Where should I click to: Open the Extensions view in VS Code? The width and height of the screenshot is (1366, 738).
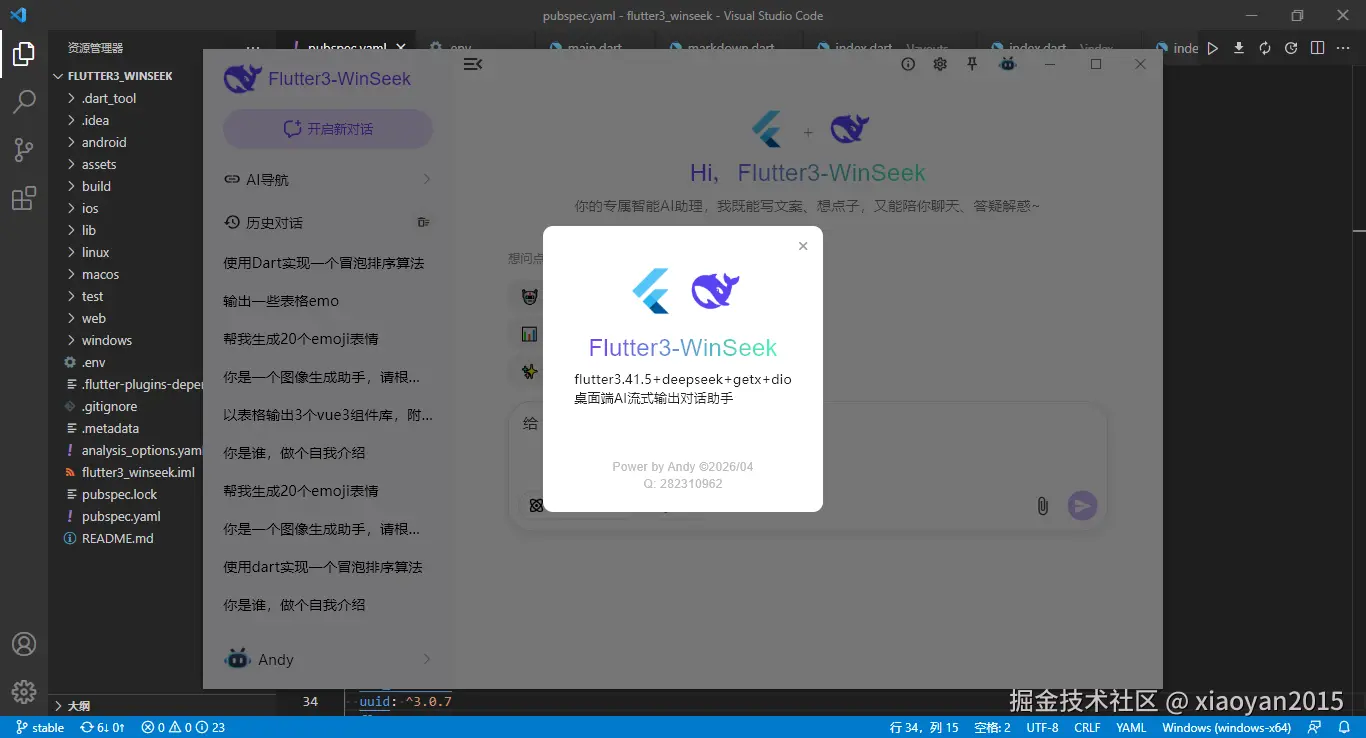coord(24,198)
